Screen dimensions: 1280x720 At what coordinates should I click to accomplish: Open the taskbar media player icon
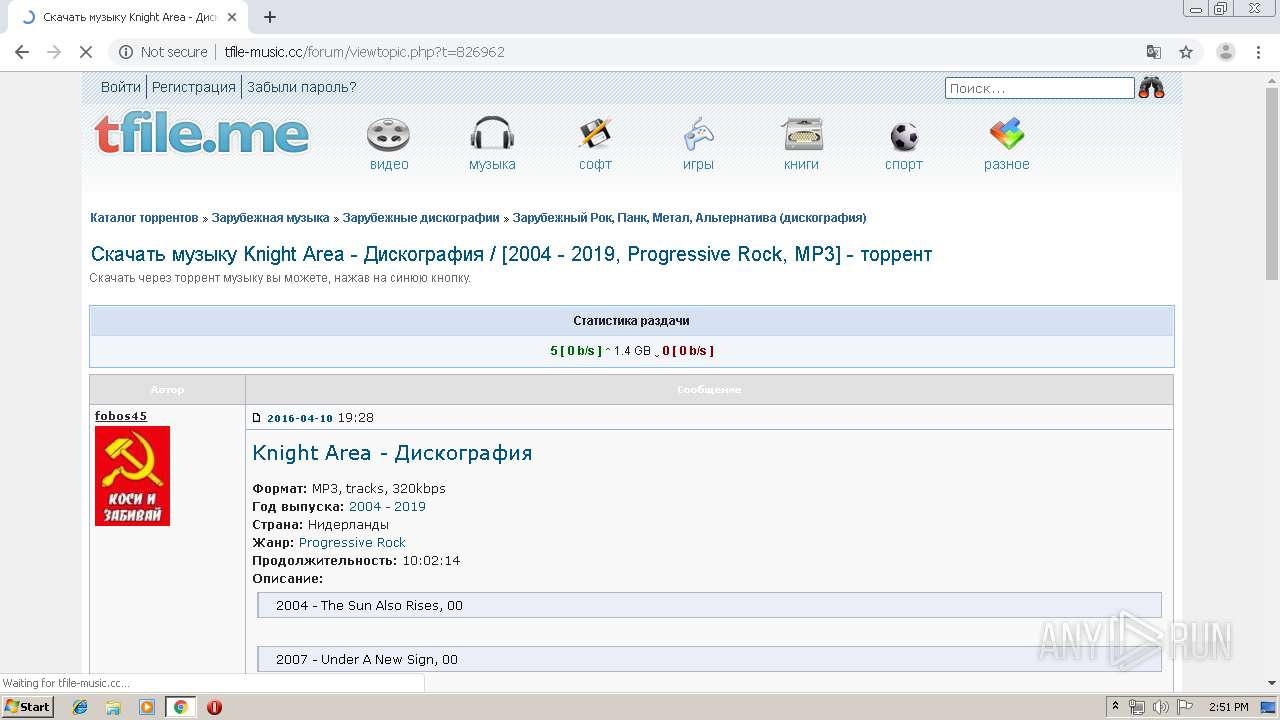(147, 707)
